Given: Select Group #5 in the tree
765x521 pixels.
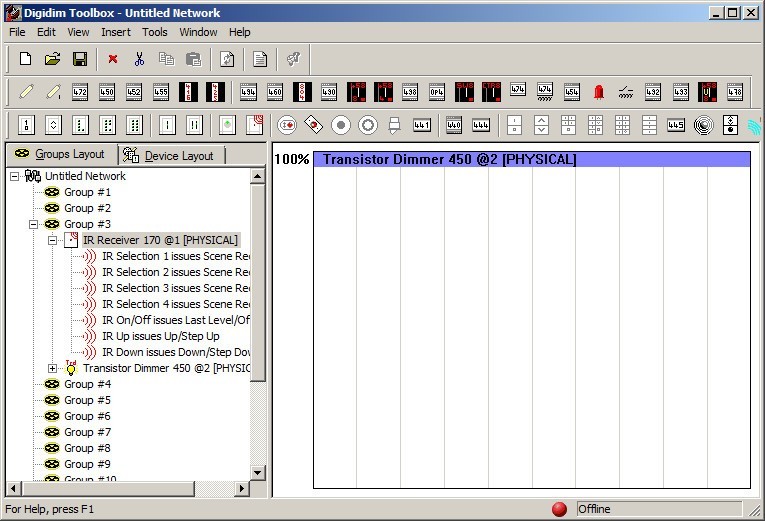Looking at the screenshot, I should (x=87, y=400).
